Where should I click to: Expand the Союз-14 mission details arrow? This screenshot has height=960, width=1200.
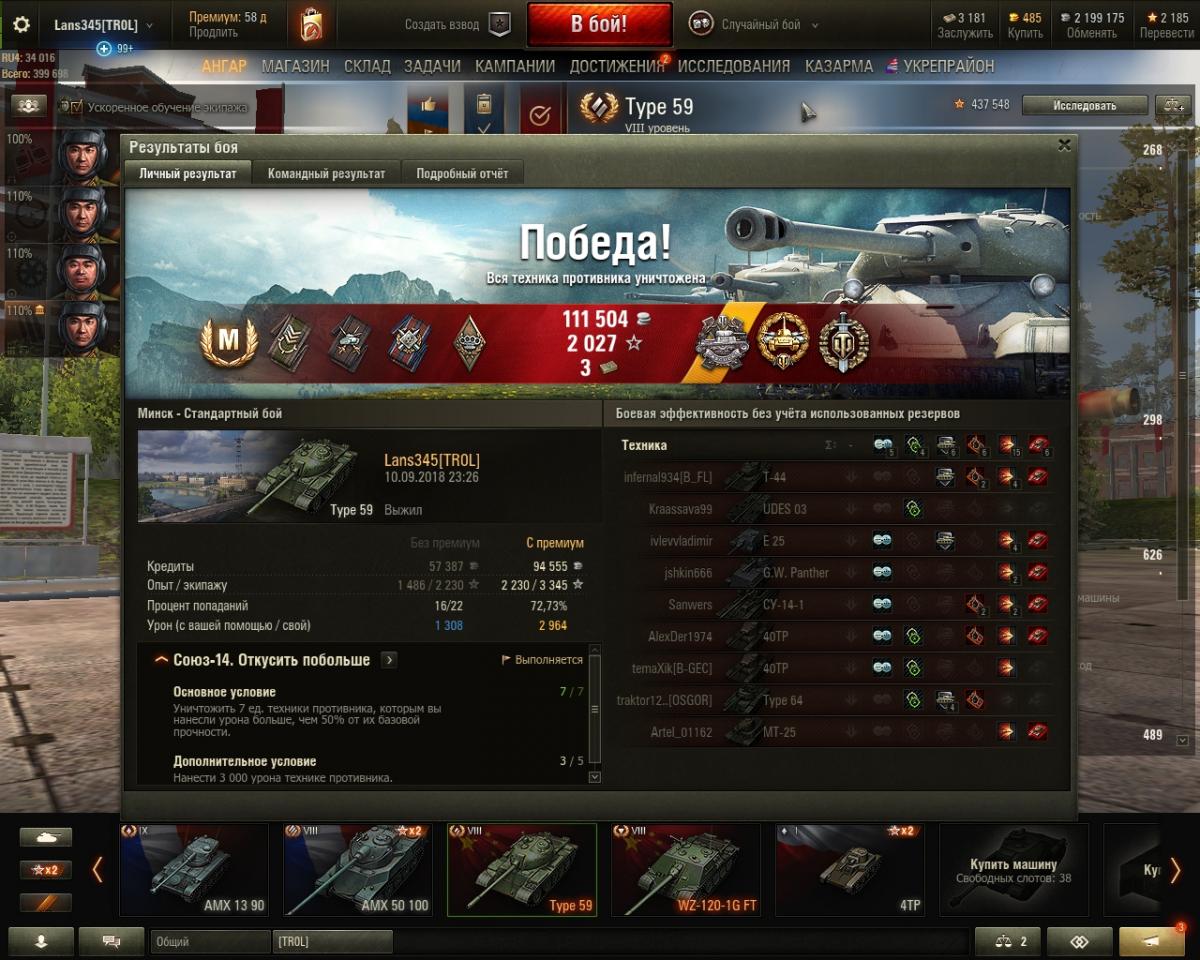point(389,660)
